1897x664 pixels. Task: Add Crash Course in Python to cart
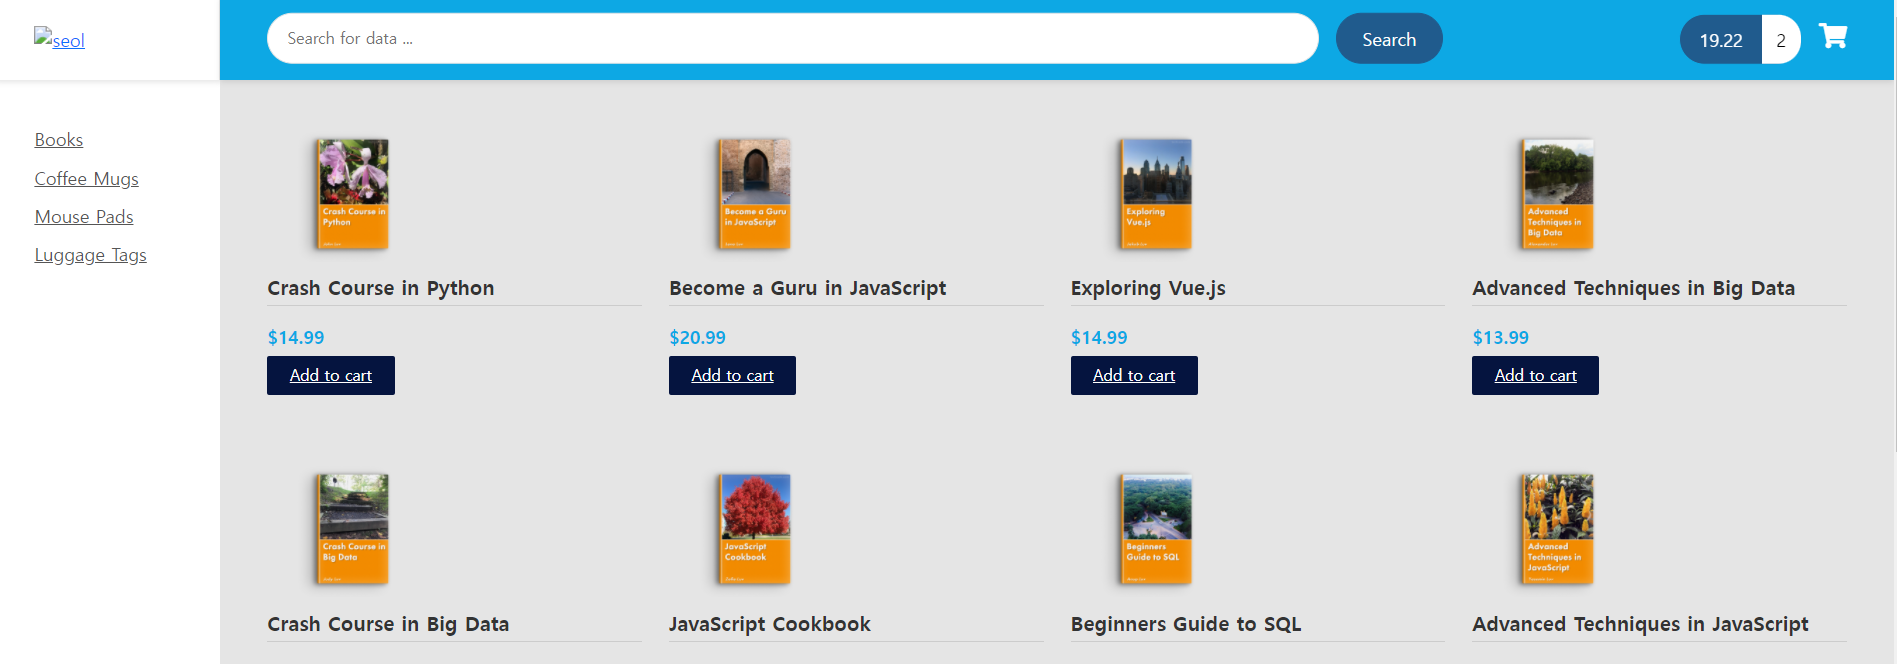[331, 375]
